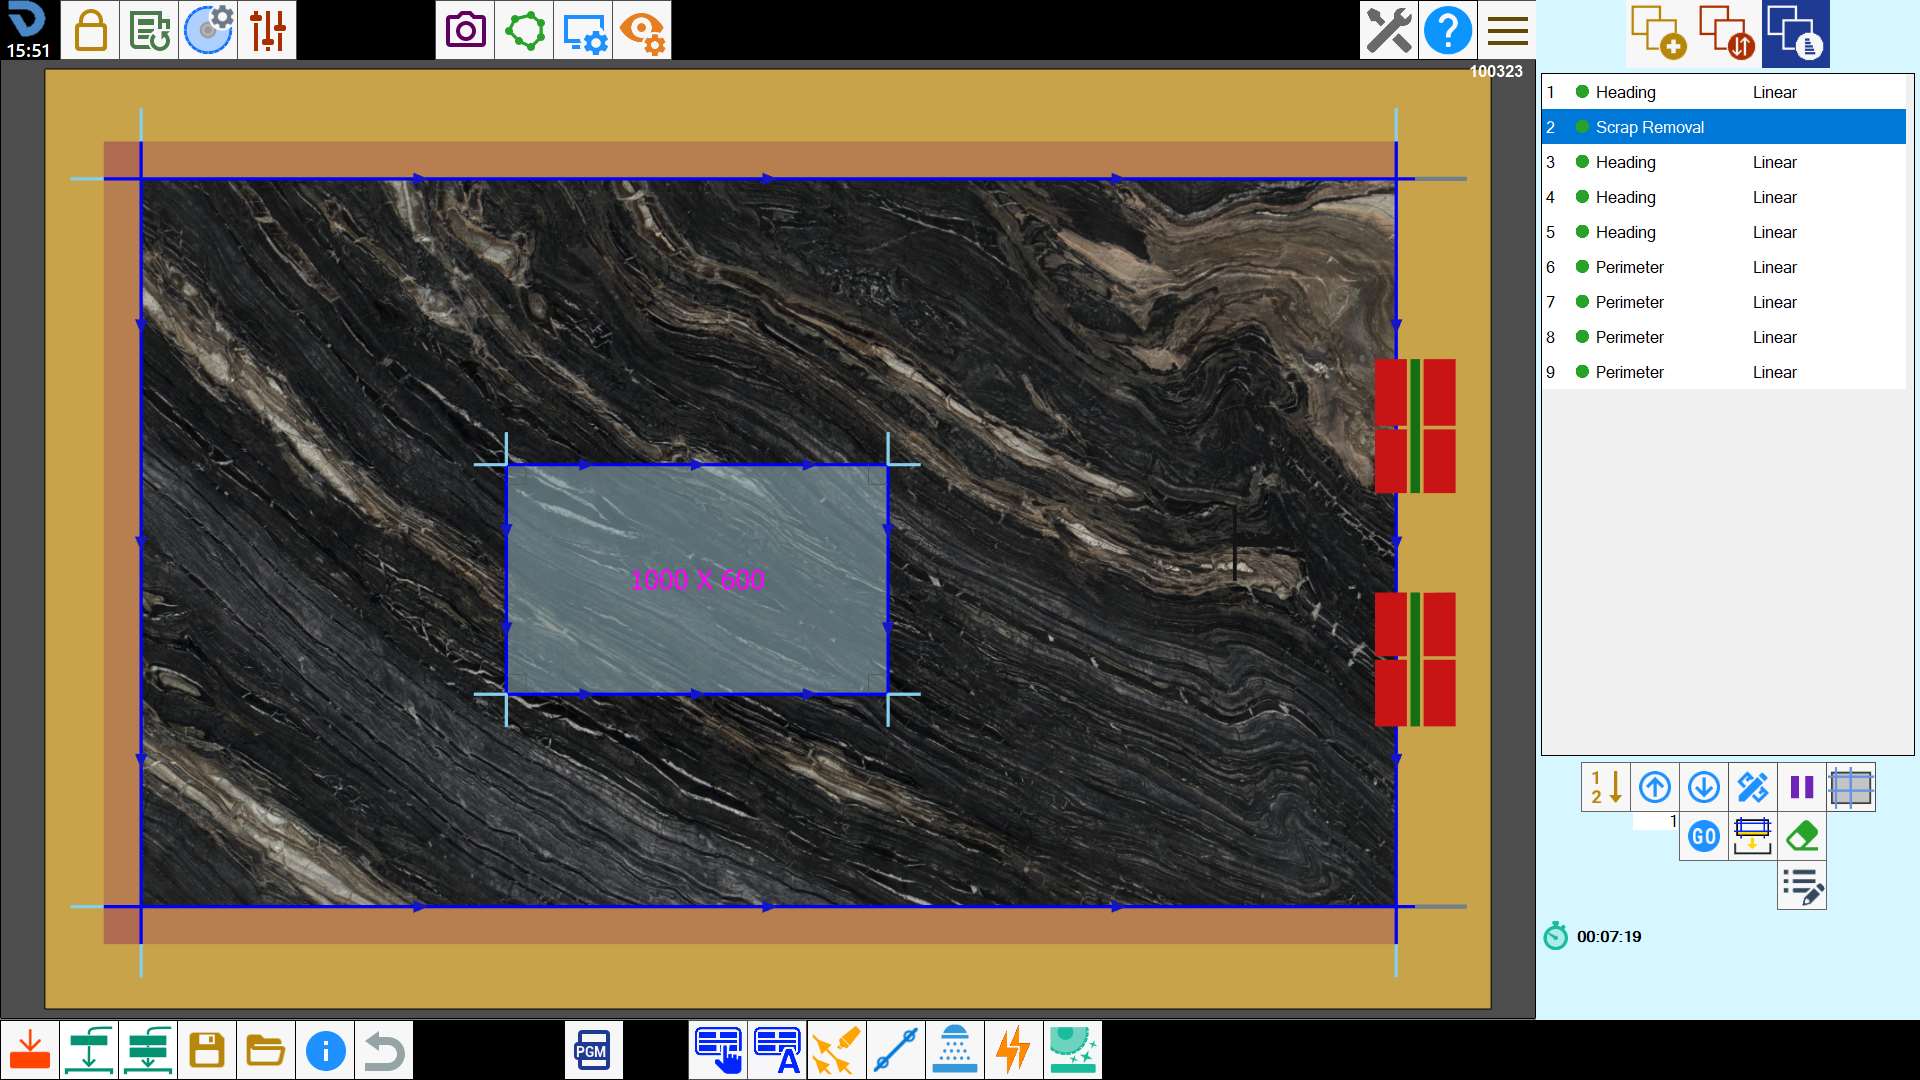
Task: Open the edit list pencil icon
Action: point(1802,886)
